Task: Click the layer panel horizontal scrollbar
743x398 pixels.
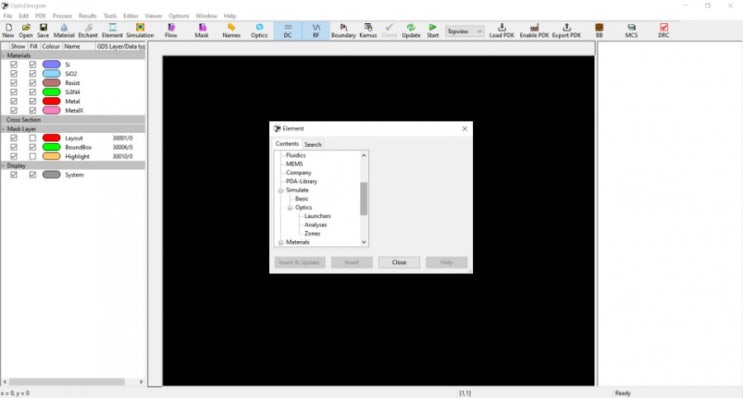Action: coord(66,381)
